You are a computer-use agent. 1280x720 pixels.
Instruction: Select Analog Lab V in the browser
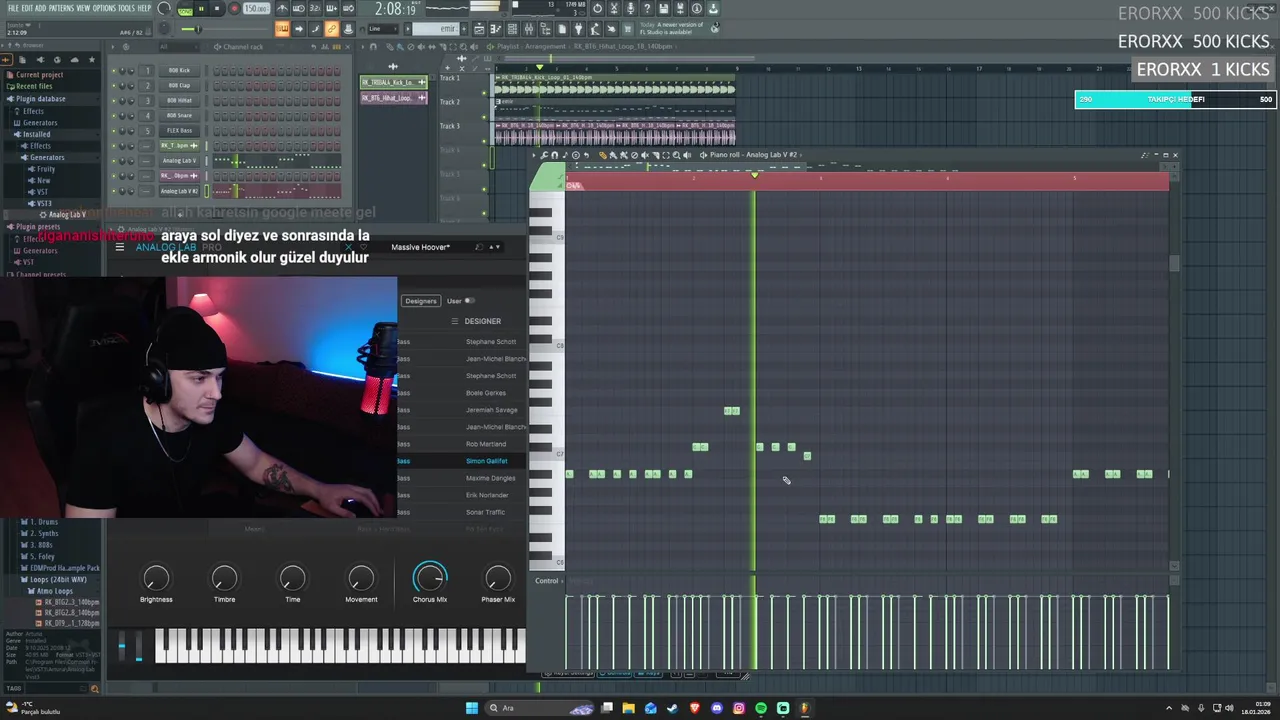click(x=66, y=215)
